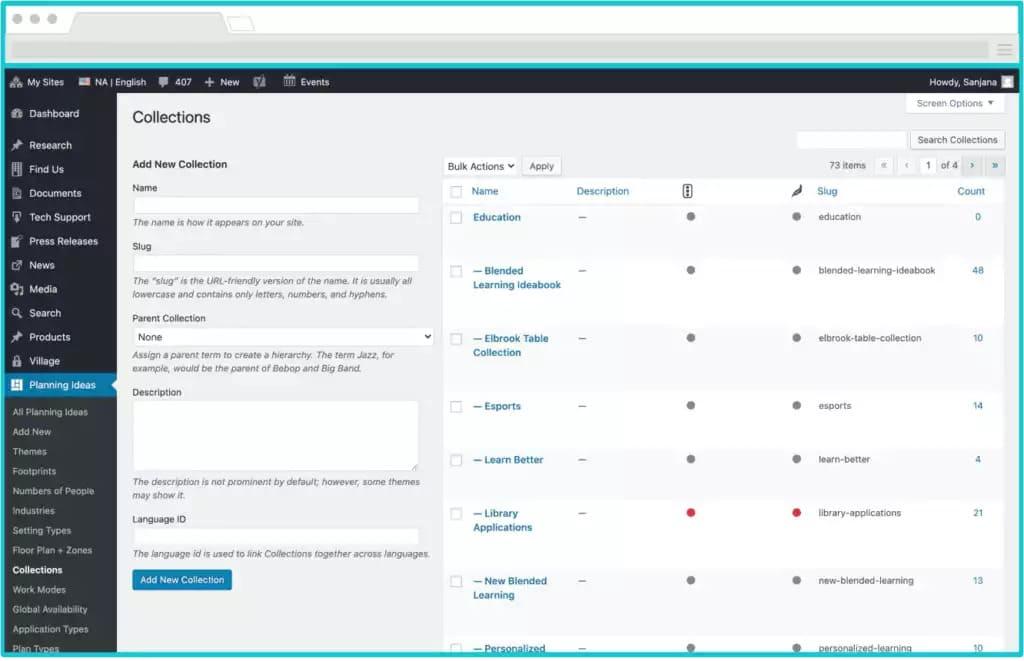Screen dimensions: 1024x661
Task: Click the current page number field
Action: (x=928, y=165)
